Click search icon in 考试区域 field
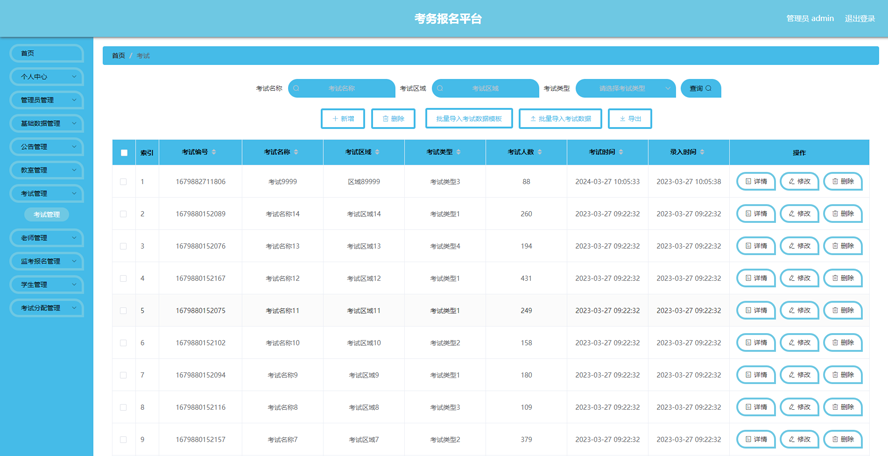The height and width of the screenshot is (456, 888). (x=440, y=88)
